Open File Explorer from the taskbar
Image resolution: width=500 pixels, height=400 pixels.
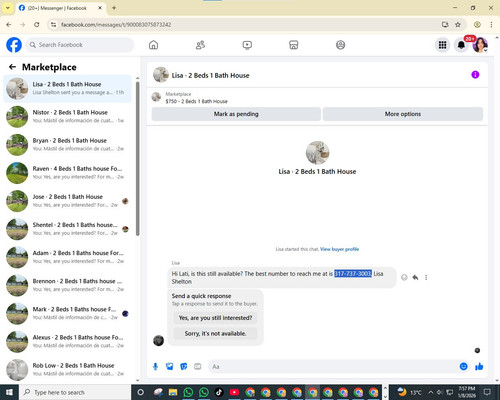[x=173, y=392]
